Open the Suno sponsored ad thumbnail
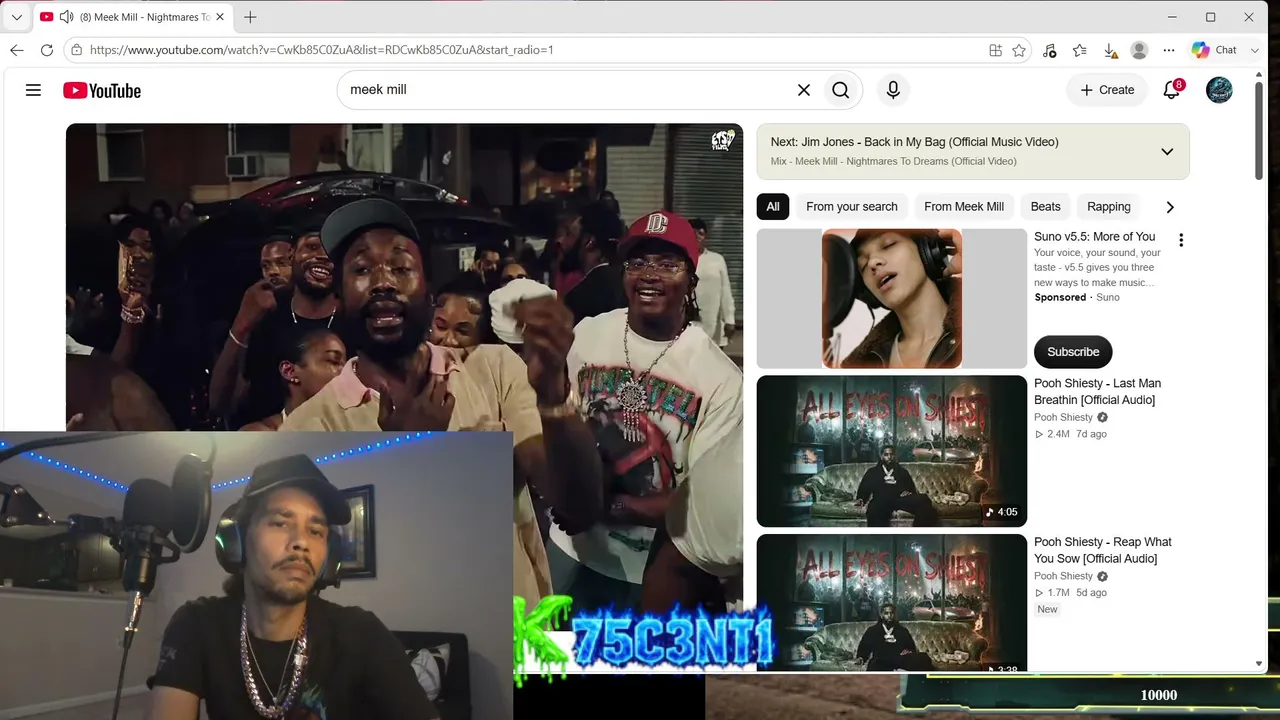 892,299
